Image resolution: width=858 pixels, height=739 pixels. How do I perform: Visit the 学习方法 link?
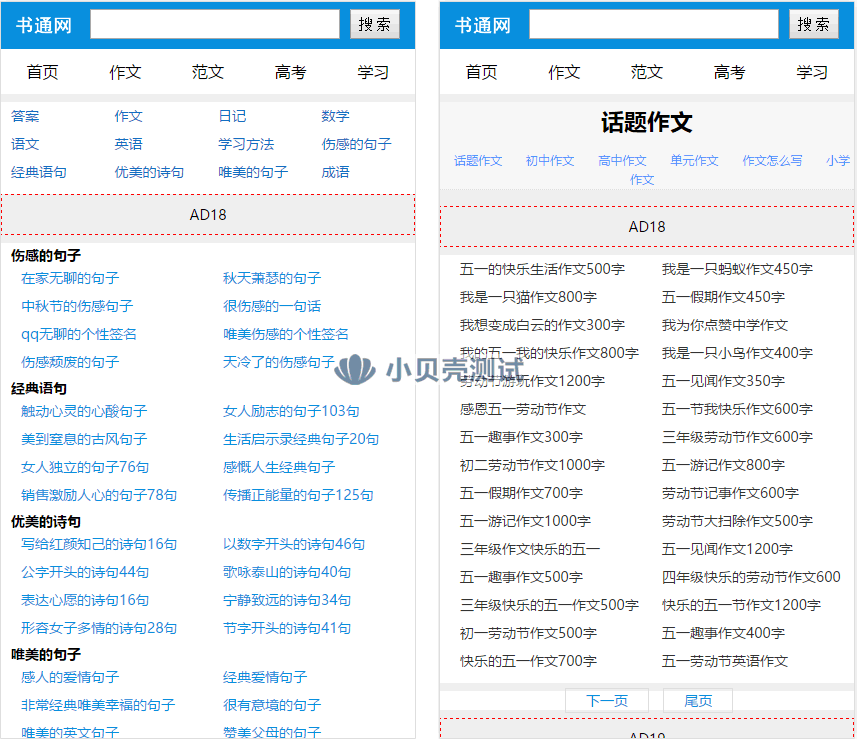point(246,144)
